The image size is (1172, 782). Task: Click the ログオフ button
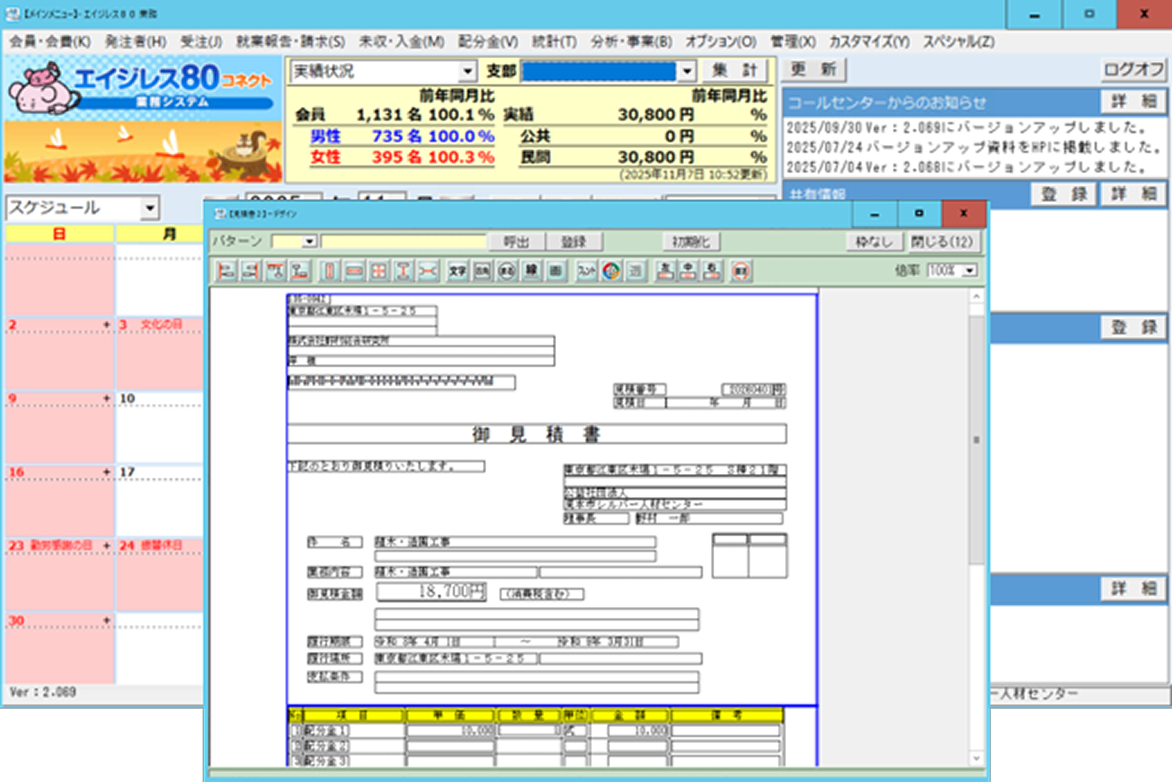tap(1134, 70)
